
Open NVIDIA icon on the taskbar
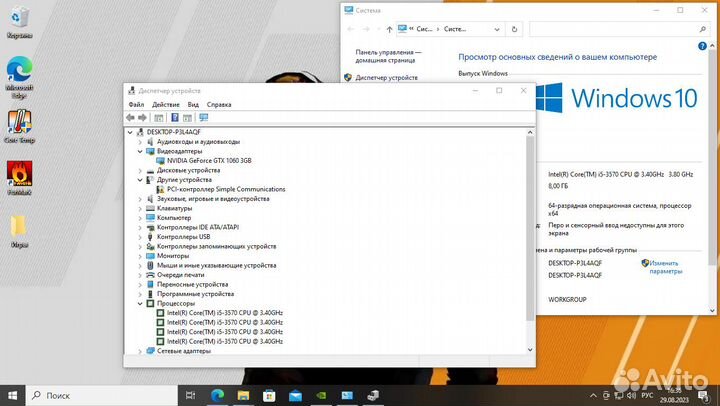(x=321, y=395)
